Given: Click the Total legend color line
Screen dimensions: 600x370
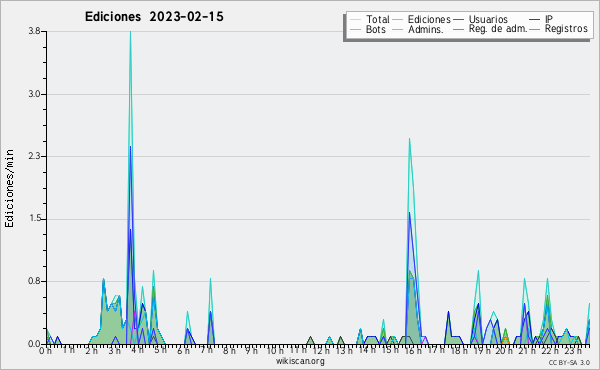Looking at the screenshot, I should click(355, 20).
